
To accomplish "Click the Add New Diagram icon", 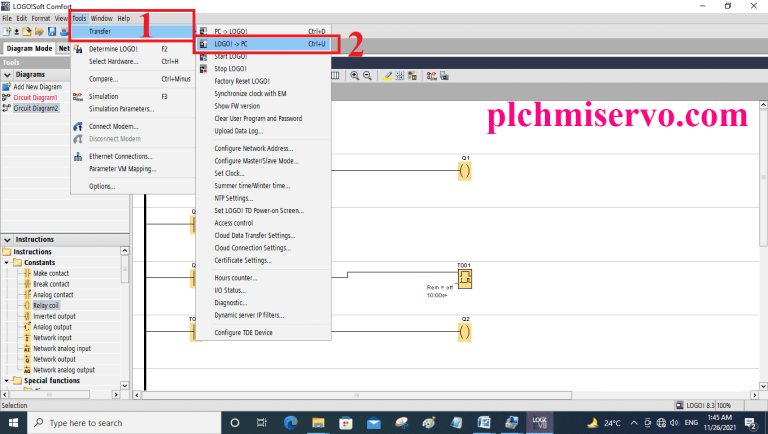I will click(6, 87).
